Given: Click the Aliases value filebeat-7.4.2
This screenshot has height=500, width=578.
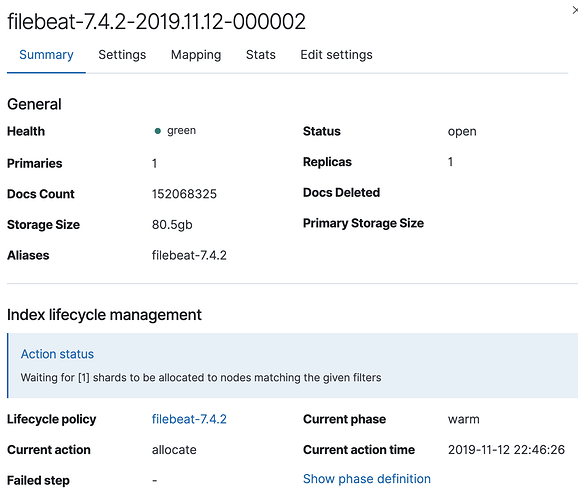Looking at the screenshot, I should click(x=189, y=255).
